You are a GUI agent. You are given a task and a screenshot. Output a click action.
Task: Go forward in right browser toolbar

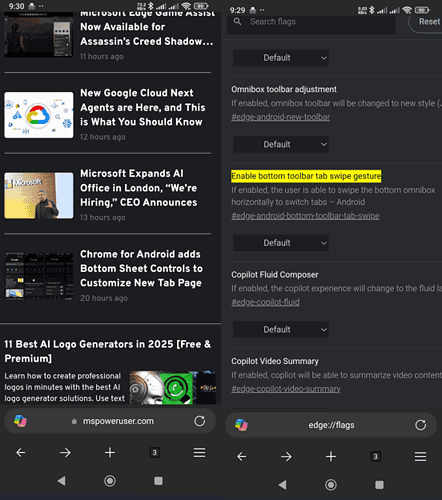pos(286,456)
